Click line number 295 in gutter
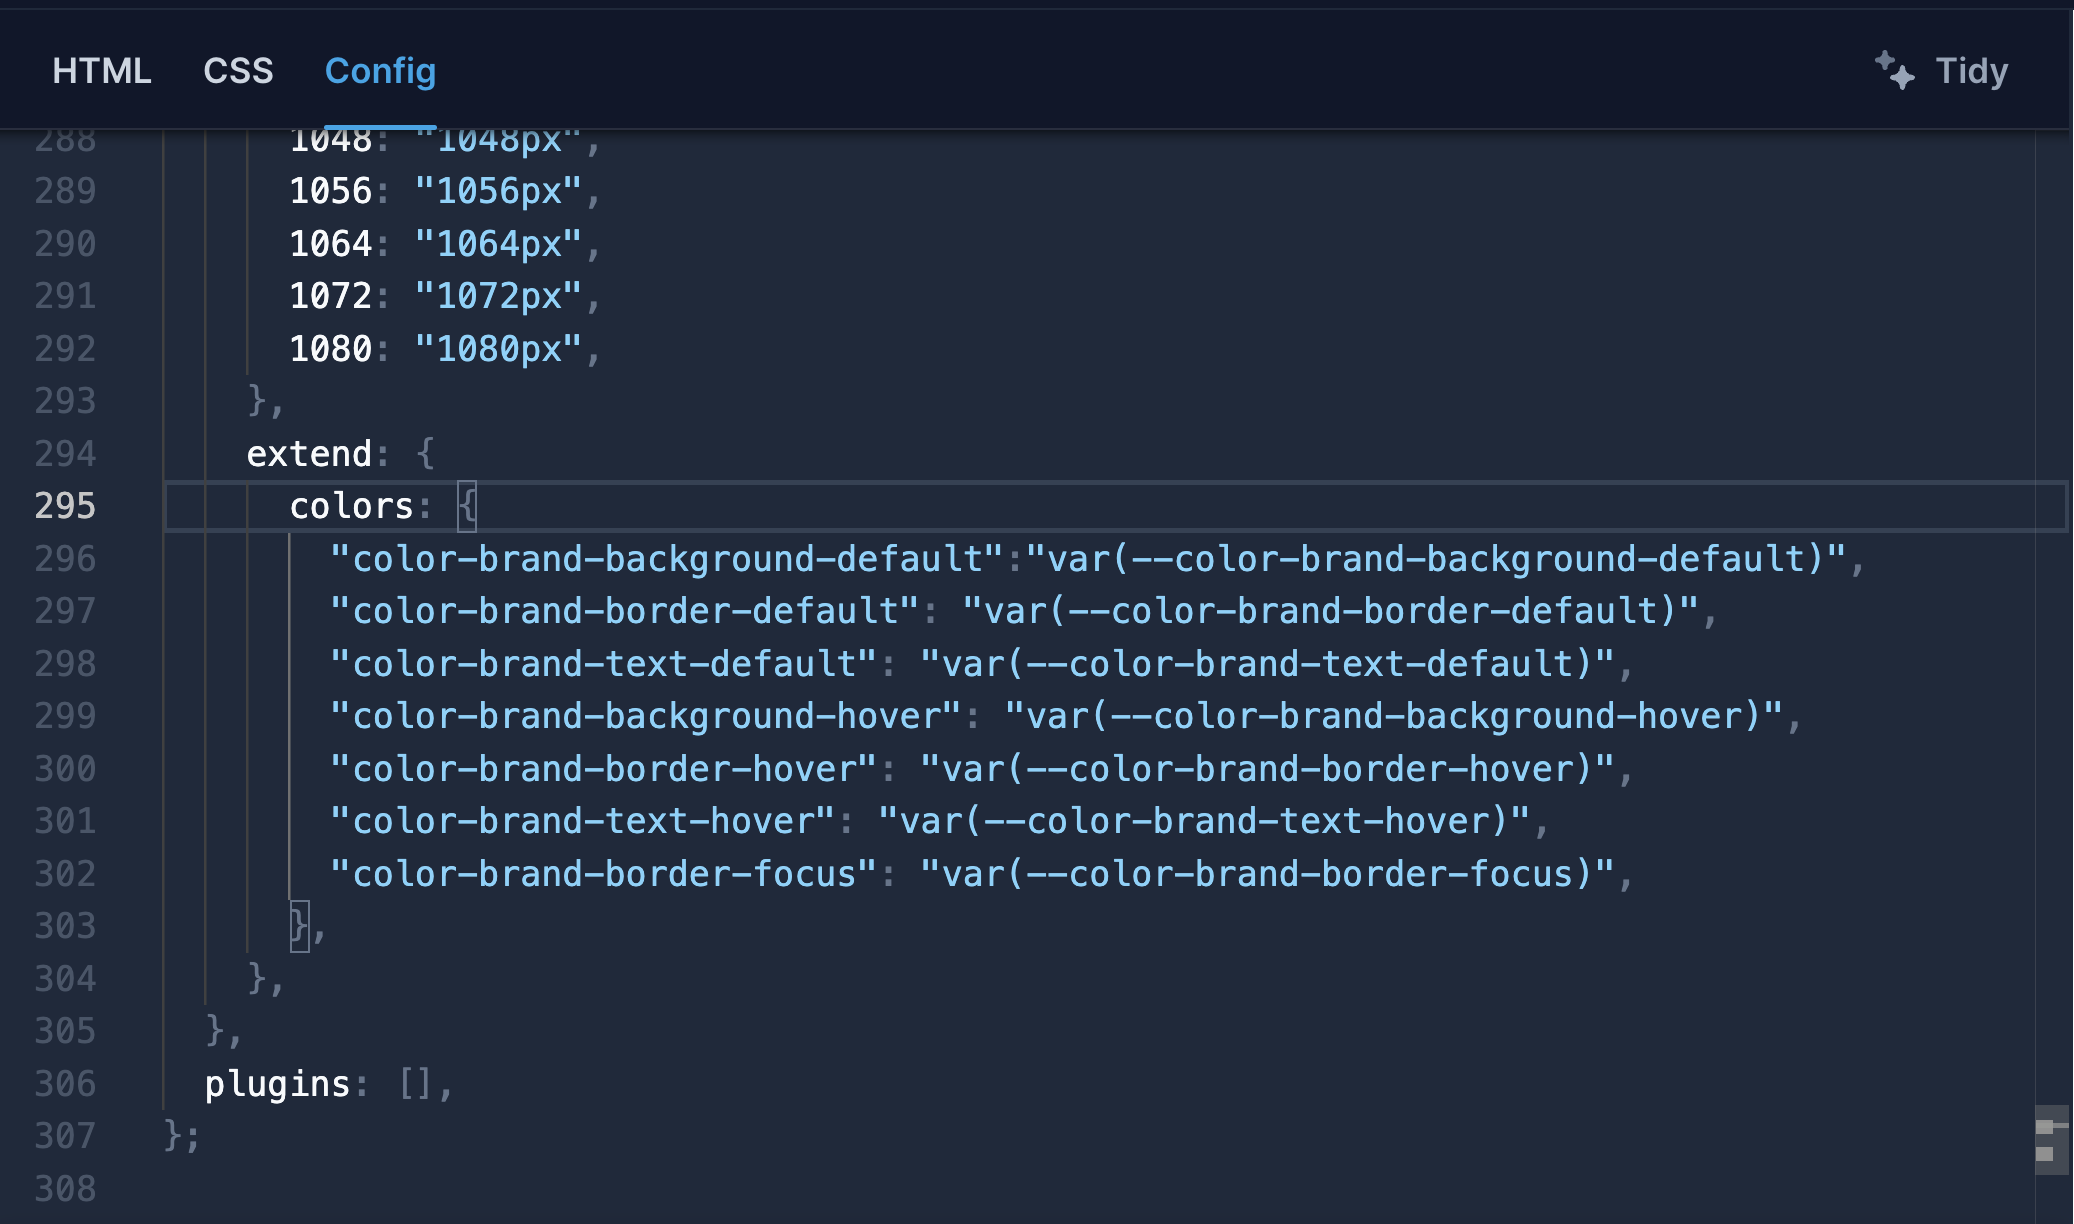Image resolution: width=2074 pixels, height=1224 pixels. coord(65,506)
